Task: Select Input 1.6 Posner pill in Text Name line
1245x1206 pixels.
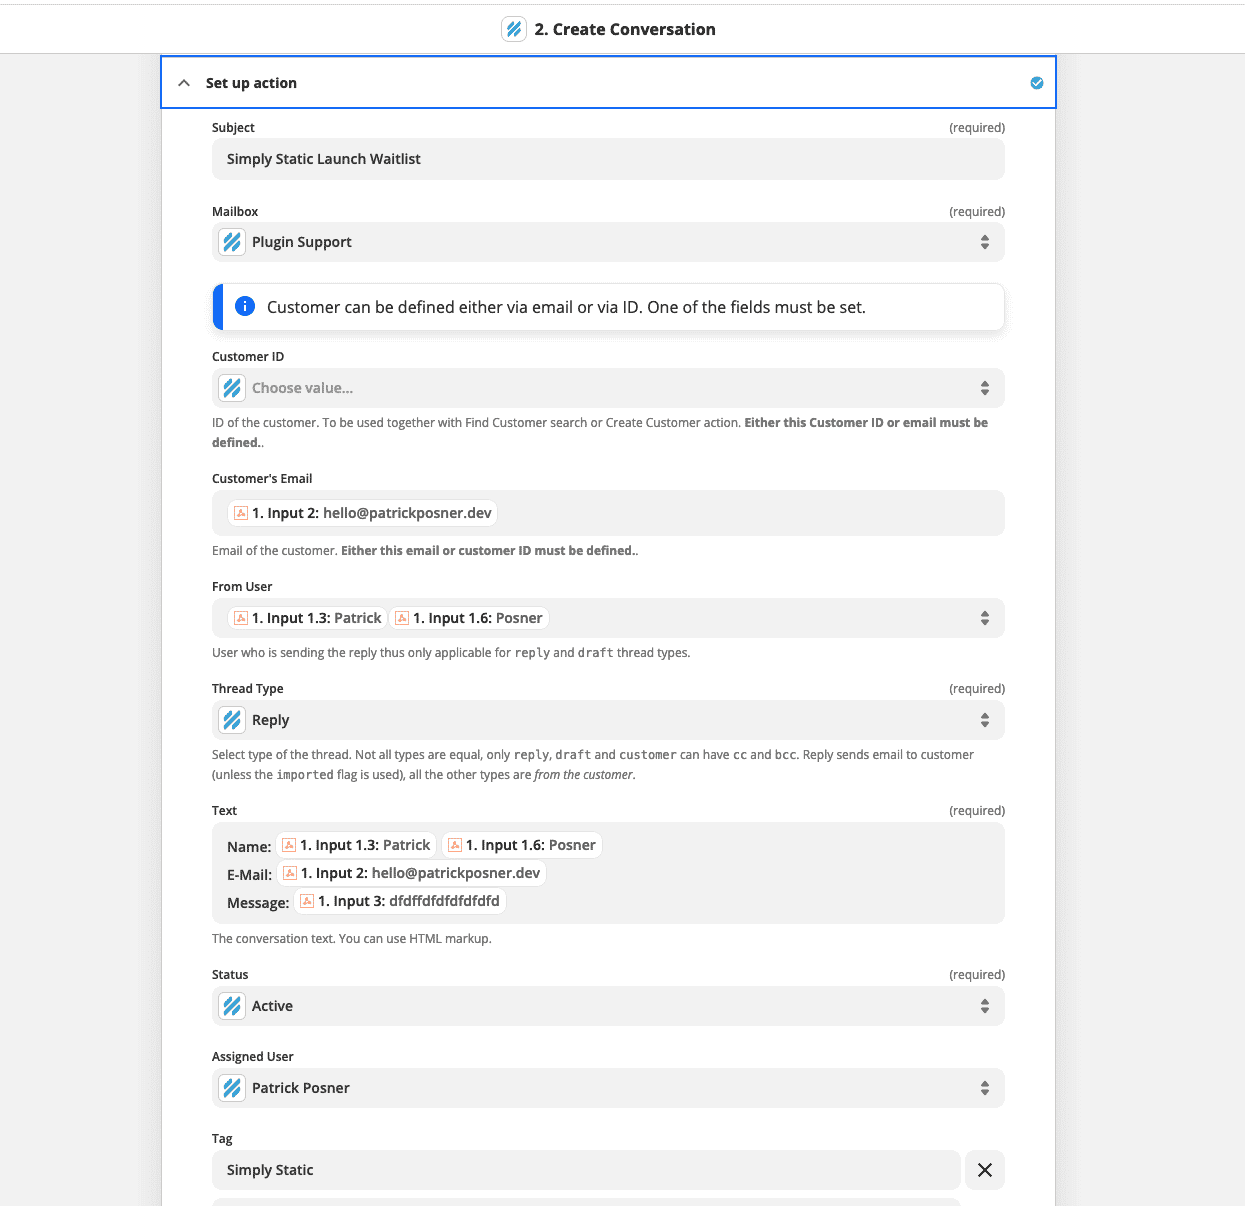Action: coord(522,845)
